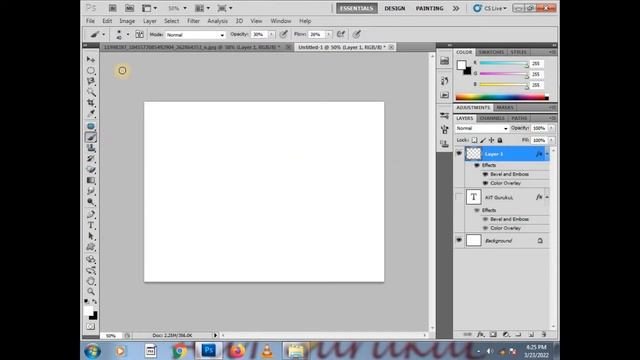Select the Spot Healing Brush tool
This screenshot has height=360, width=640.
pos(91,126)
